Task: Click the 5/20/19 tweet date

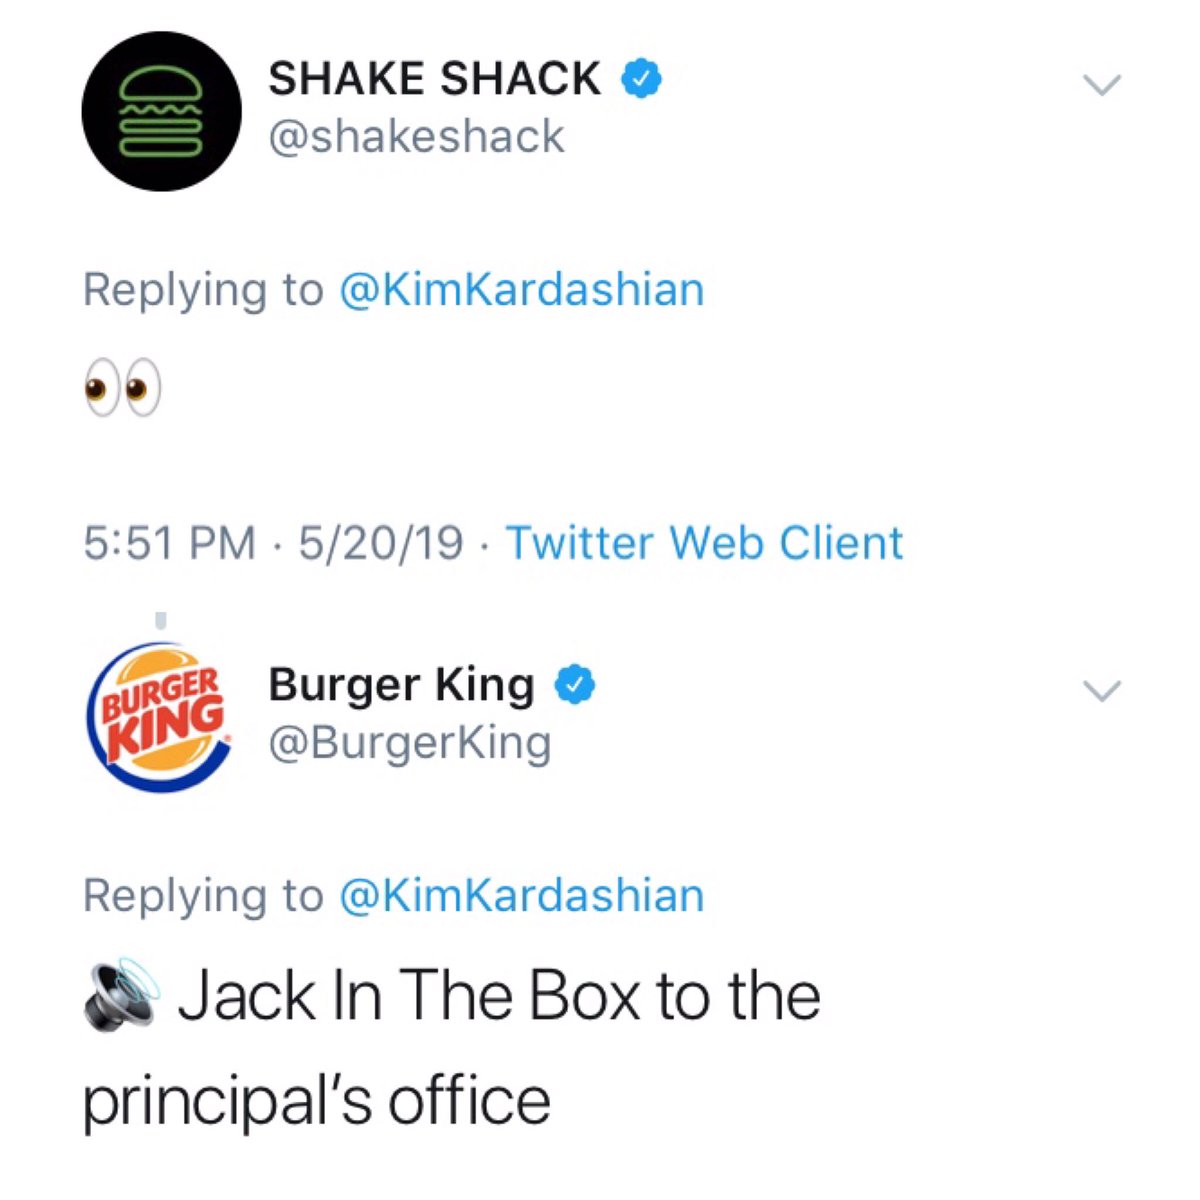Action: click(380, 543)
